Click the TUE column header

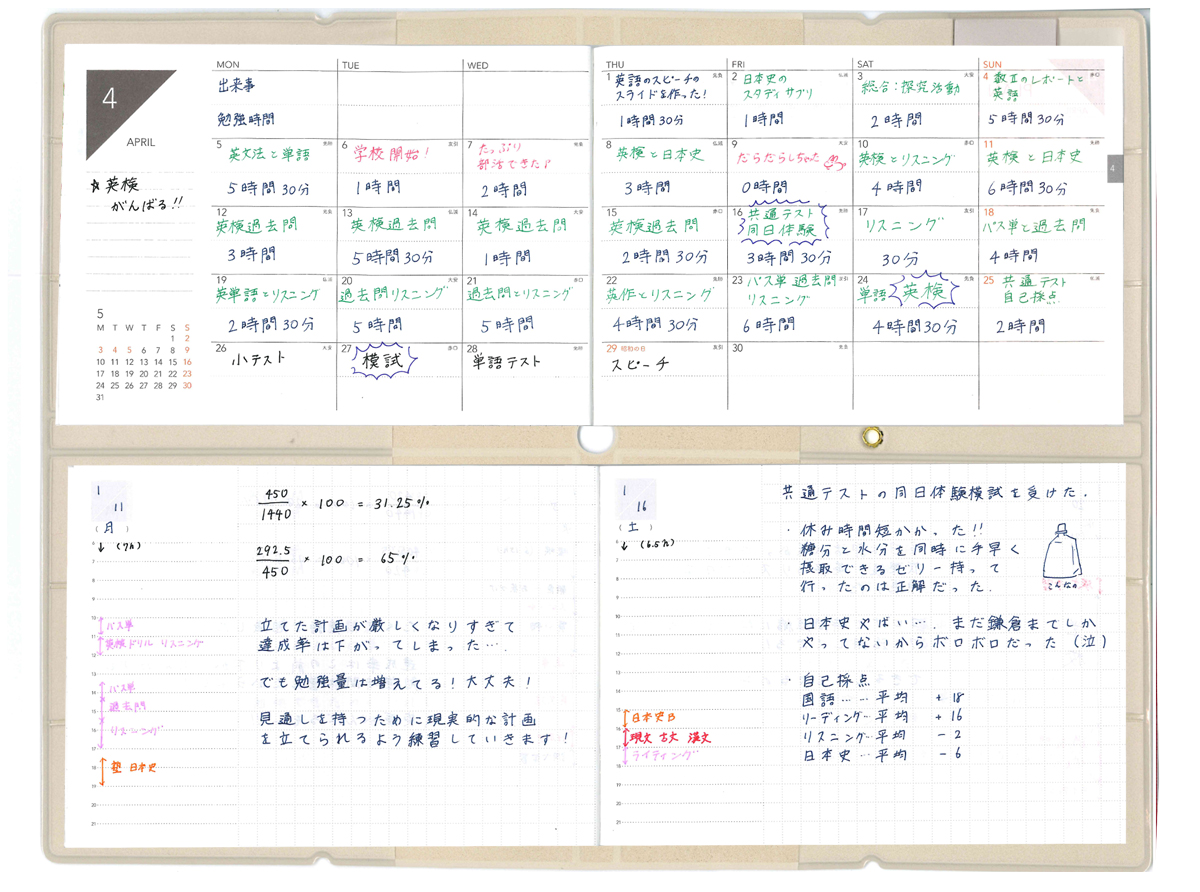pyautogui.click(x=351, y=65)
